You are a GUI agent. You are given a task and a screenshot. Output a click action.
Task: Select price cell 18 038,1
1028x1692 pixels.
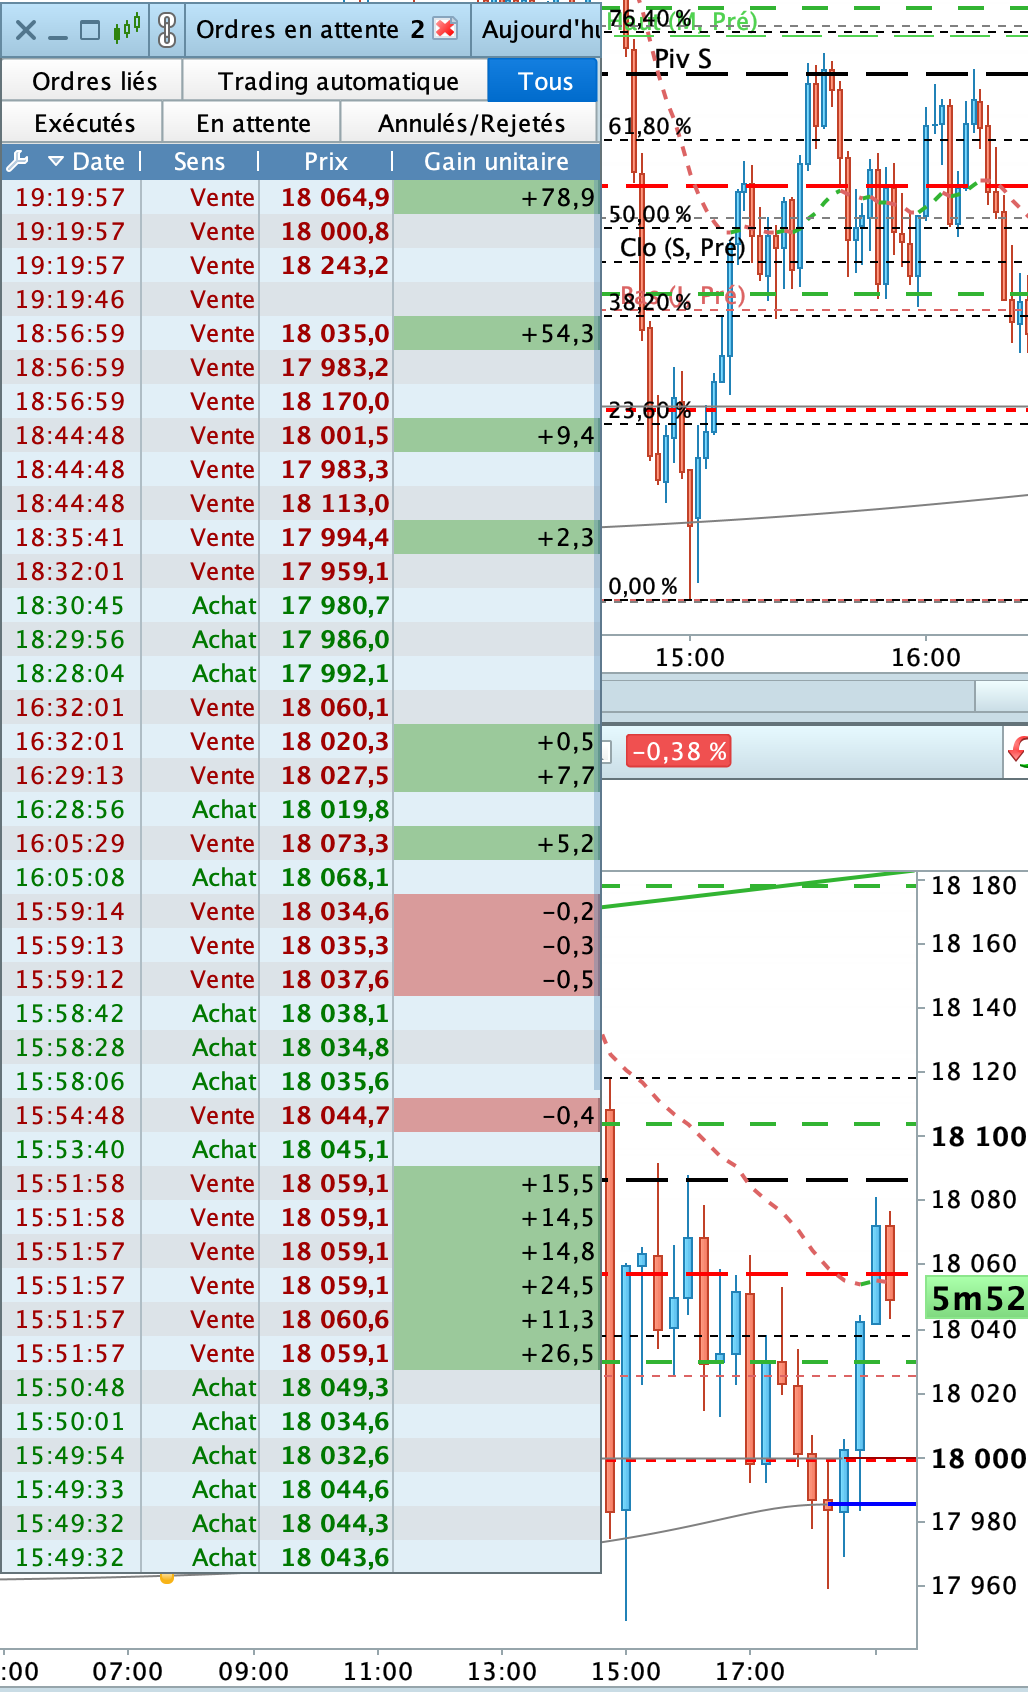pos(326,1013)
